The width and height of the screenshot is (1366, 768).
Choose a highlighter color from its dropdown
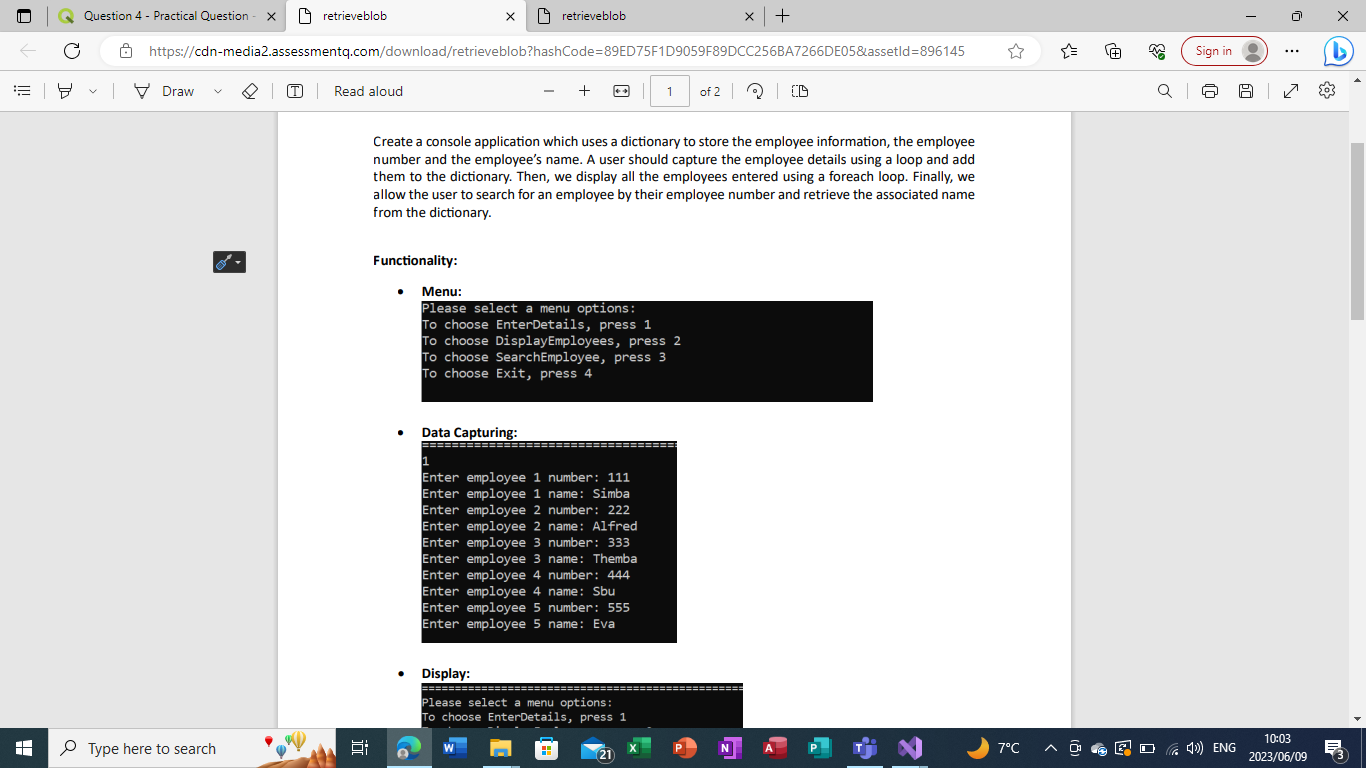(x=93, y=90)
